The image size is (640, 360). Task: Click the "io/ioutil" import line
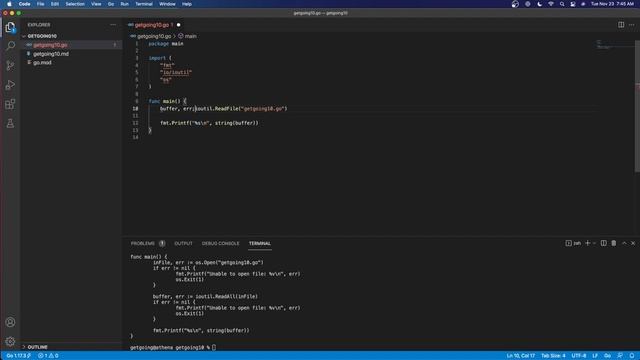coord(176,73)
